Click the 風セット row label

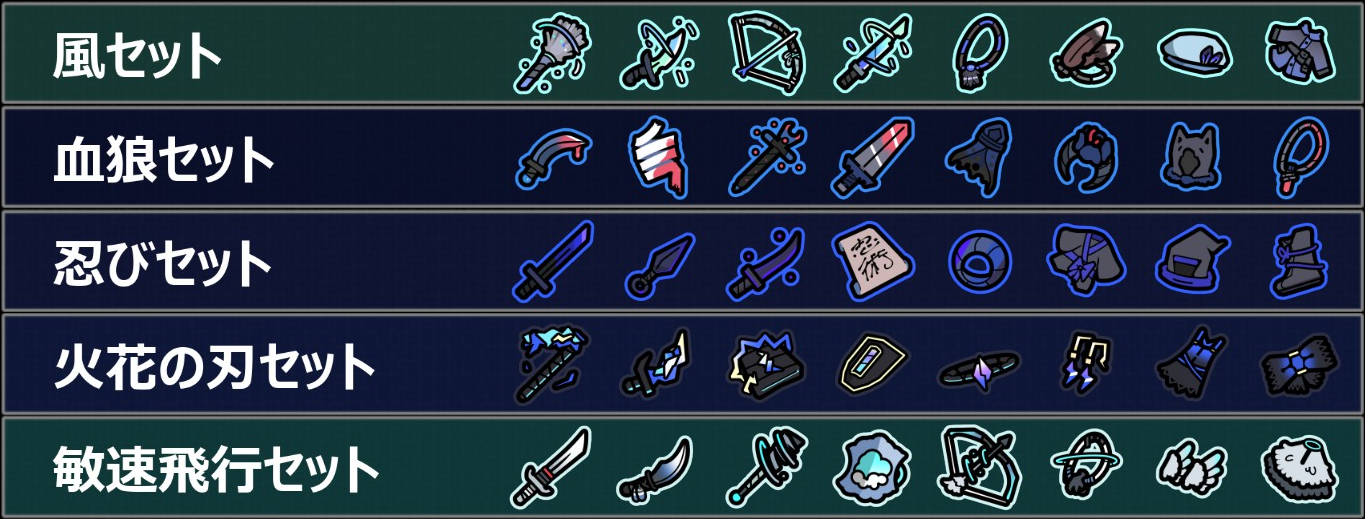pos(137,56)
